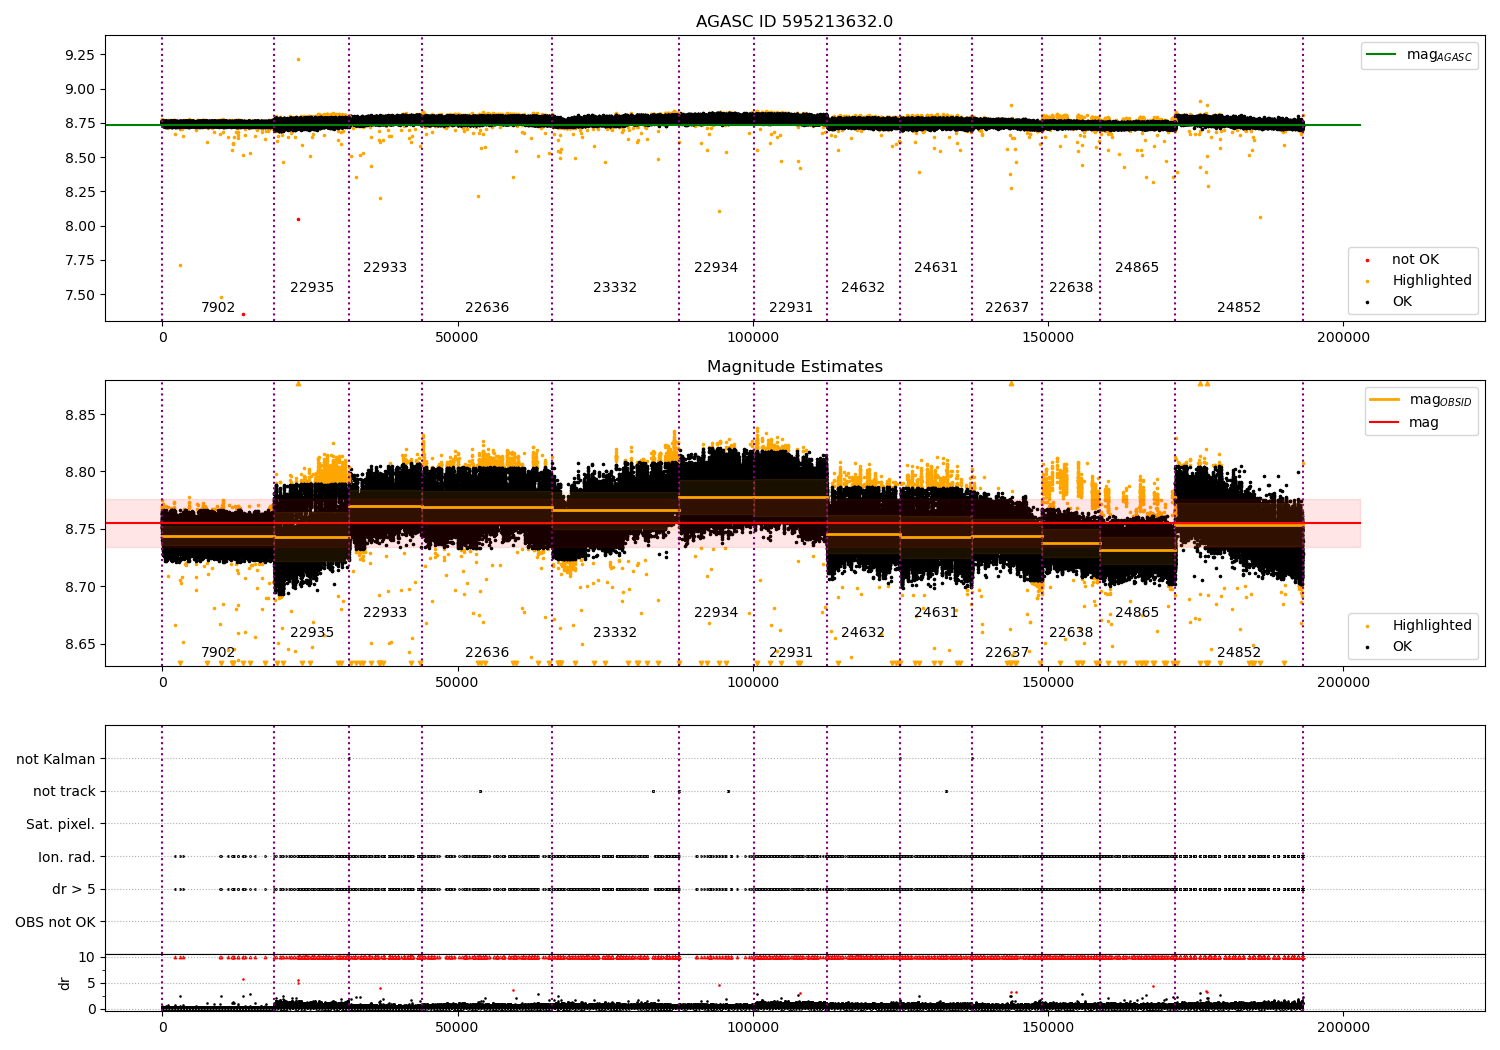Click the red dot marker beside 'not OK'
This screenshot has width=1500, height=1050.
[x=1367, y=261]
